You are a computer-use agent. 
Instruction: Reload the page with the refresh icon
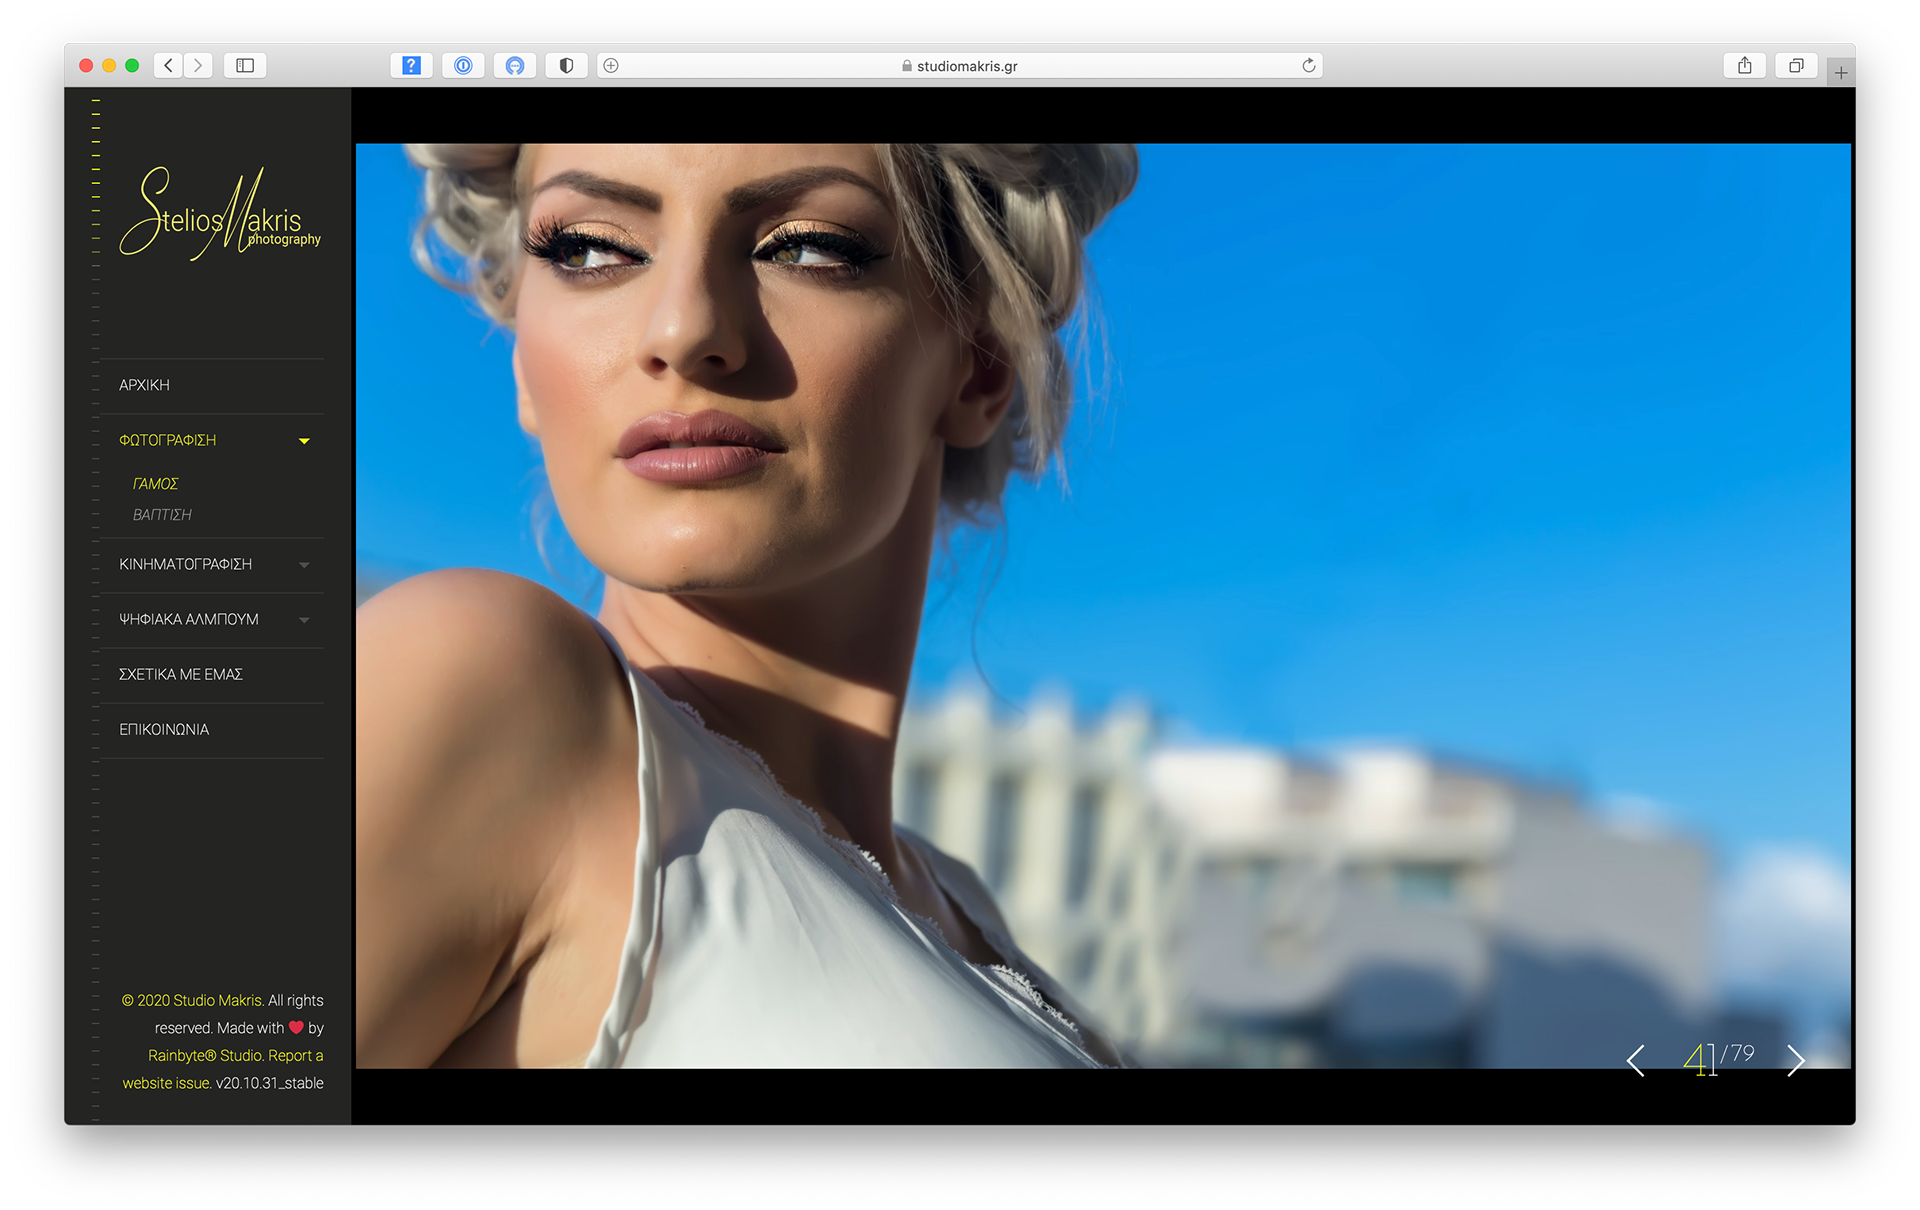1308,66
